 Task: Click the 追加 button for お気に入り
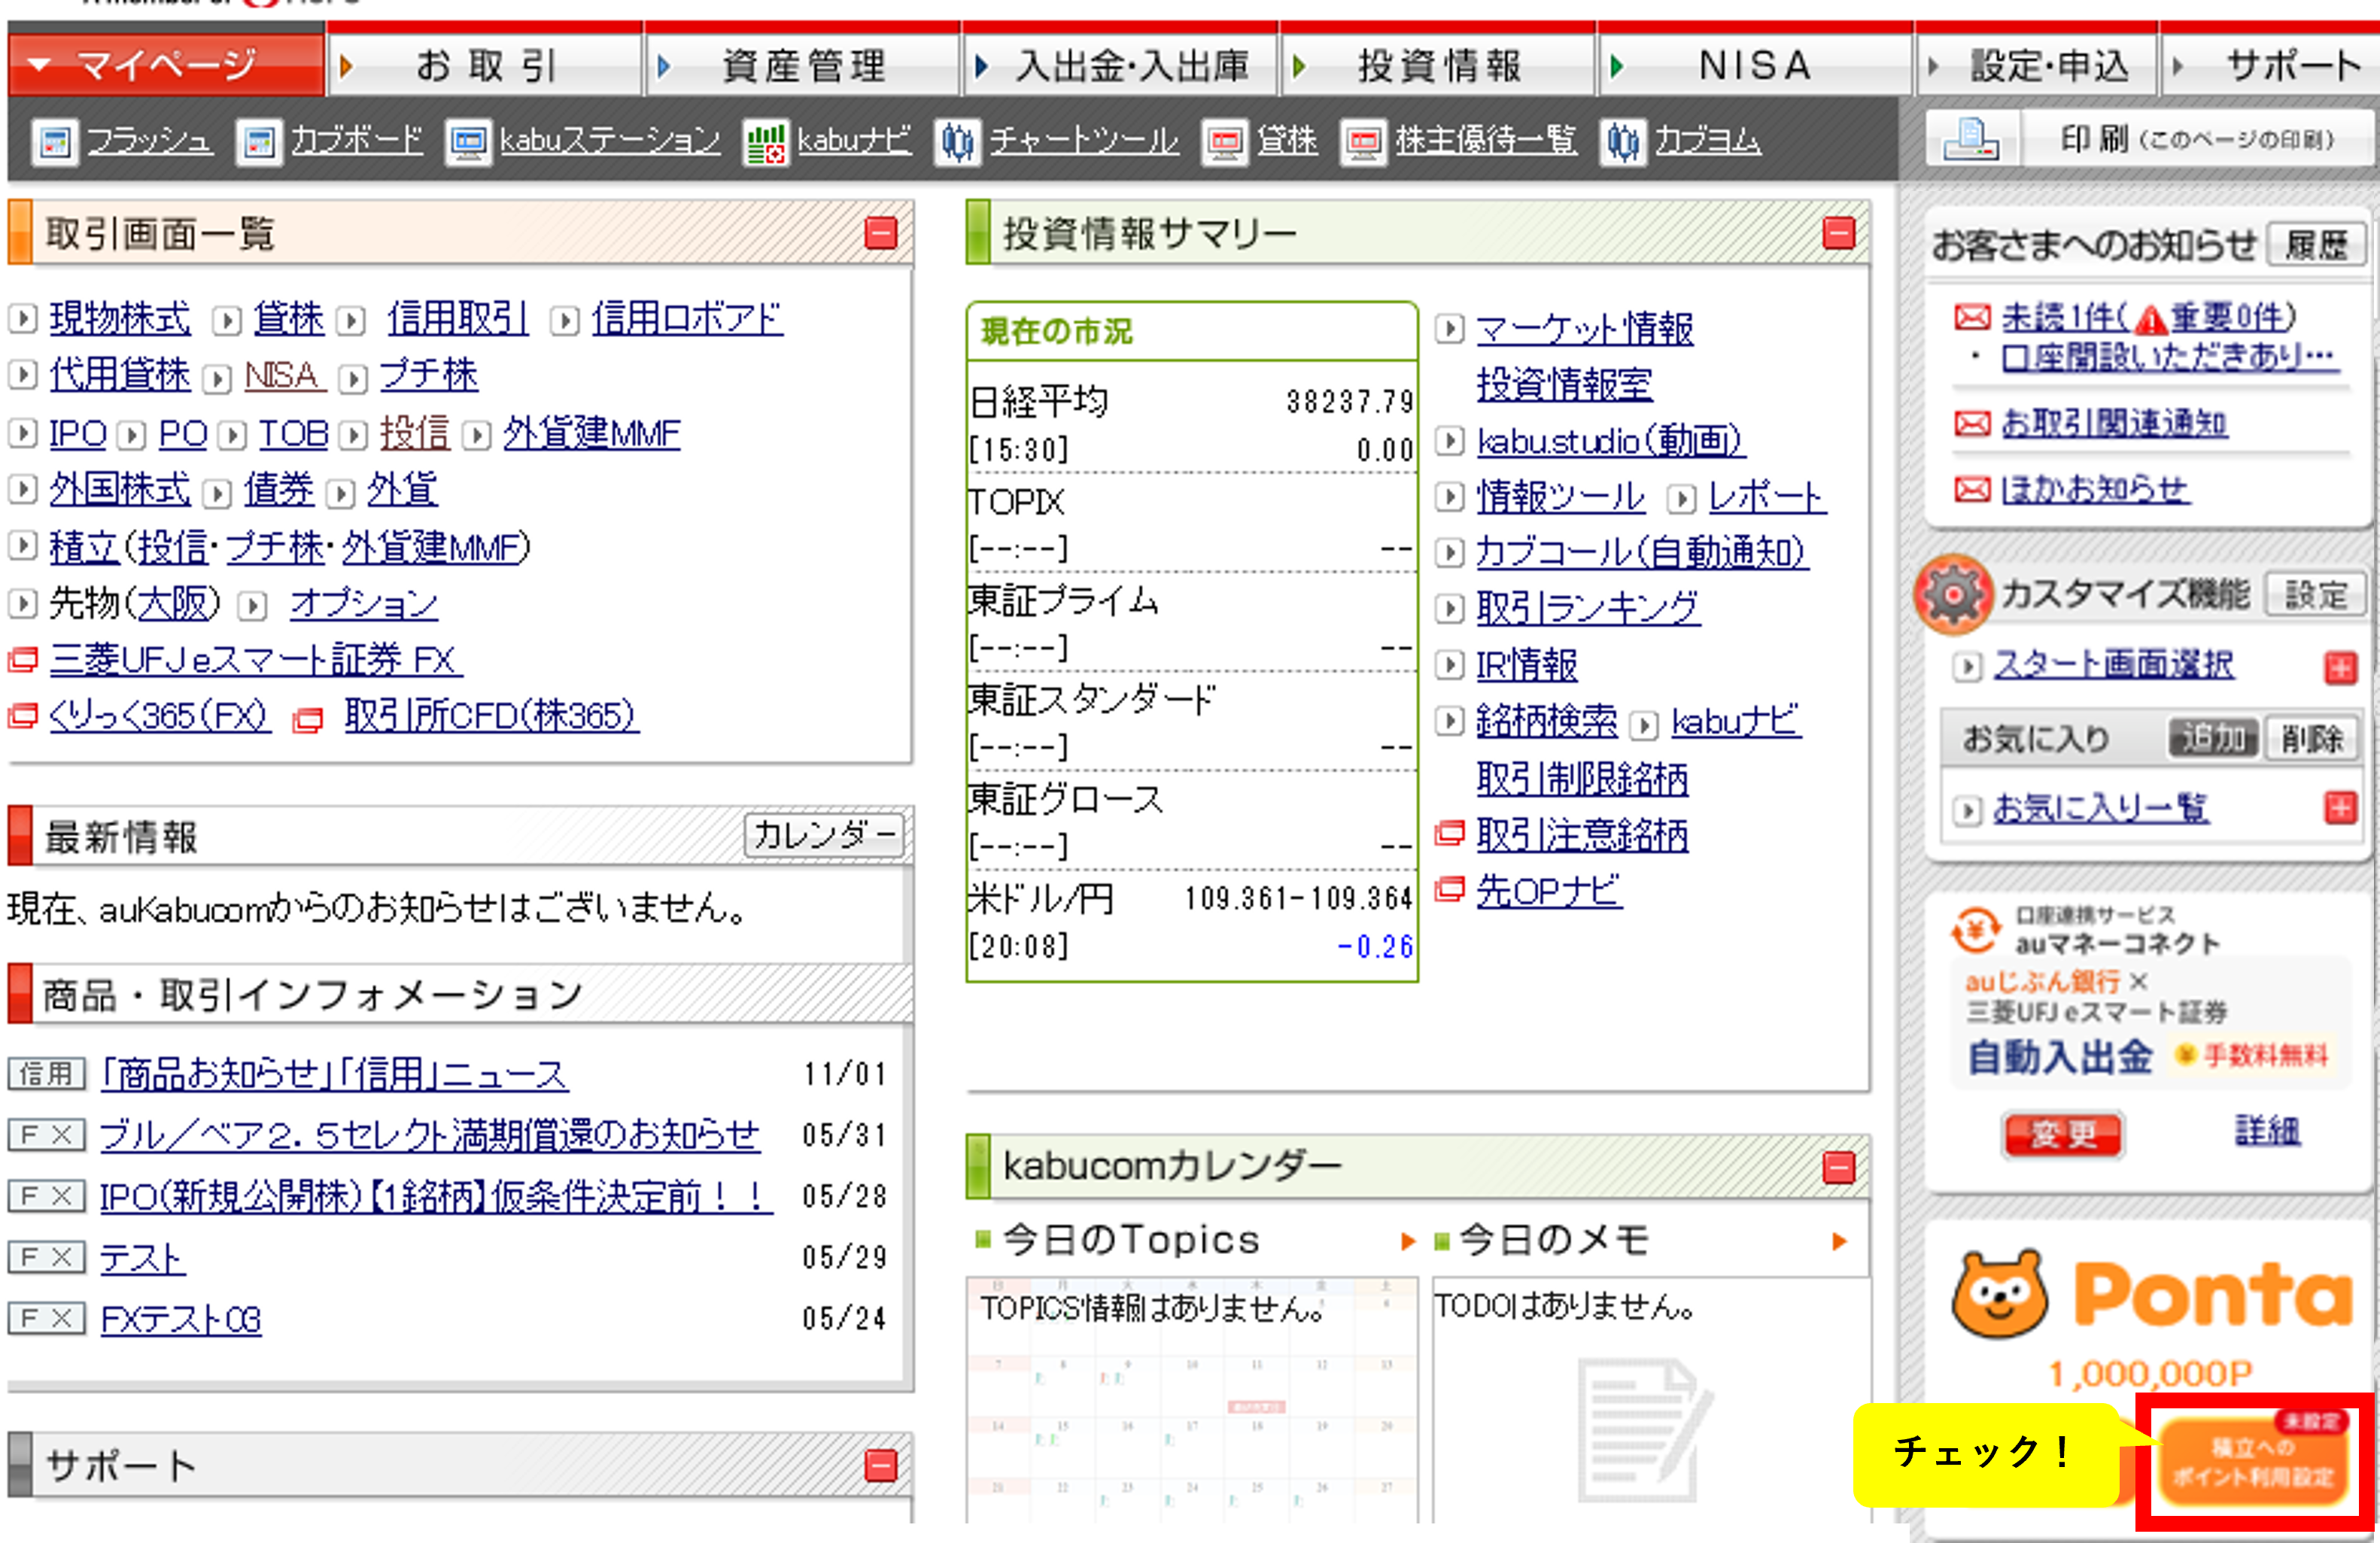click(x=2213, y=739)
